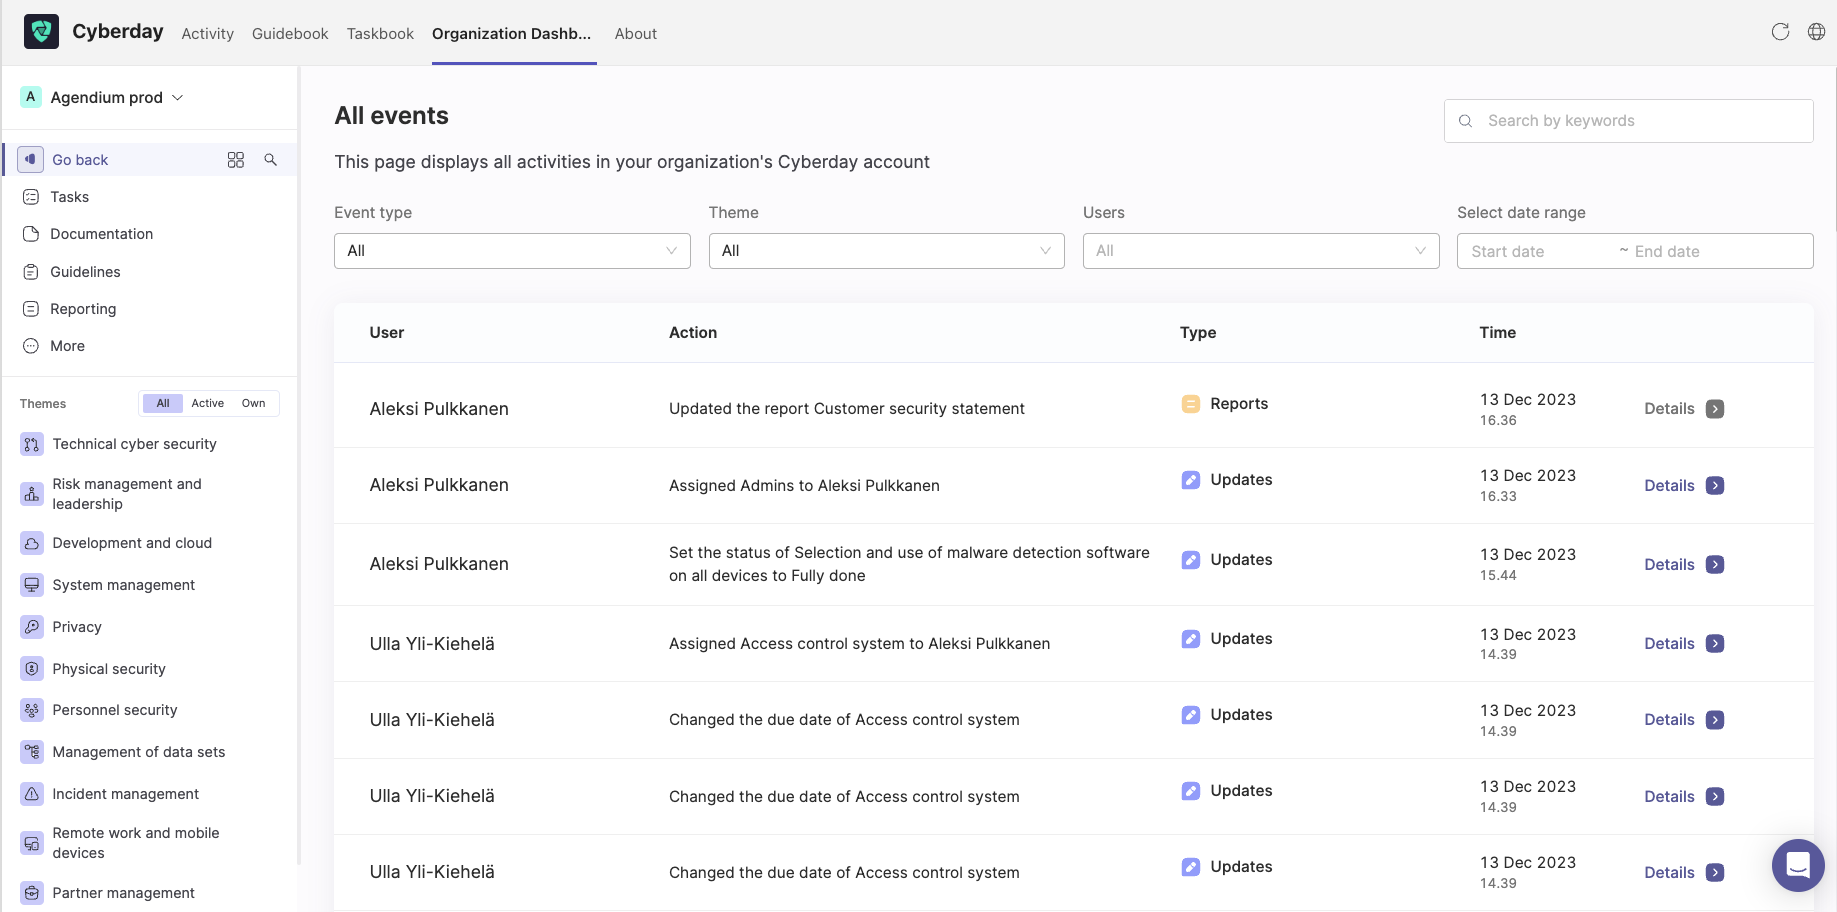Screen dimensions: 1837x912
Task: Click the User column header
Action: (387, 333)
